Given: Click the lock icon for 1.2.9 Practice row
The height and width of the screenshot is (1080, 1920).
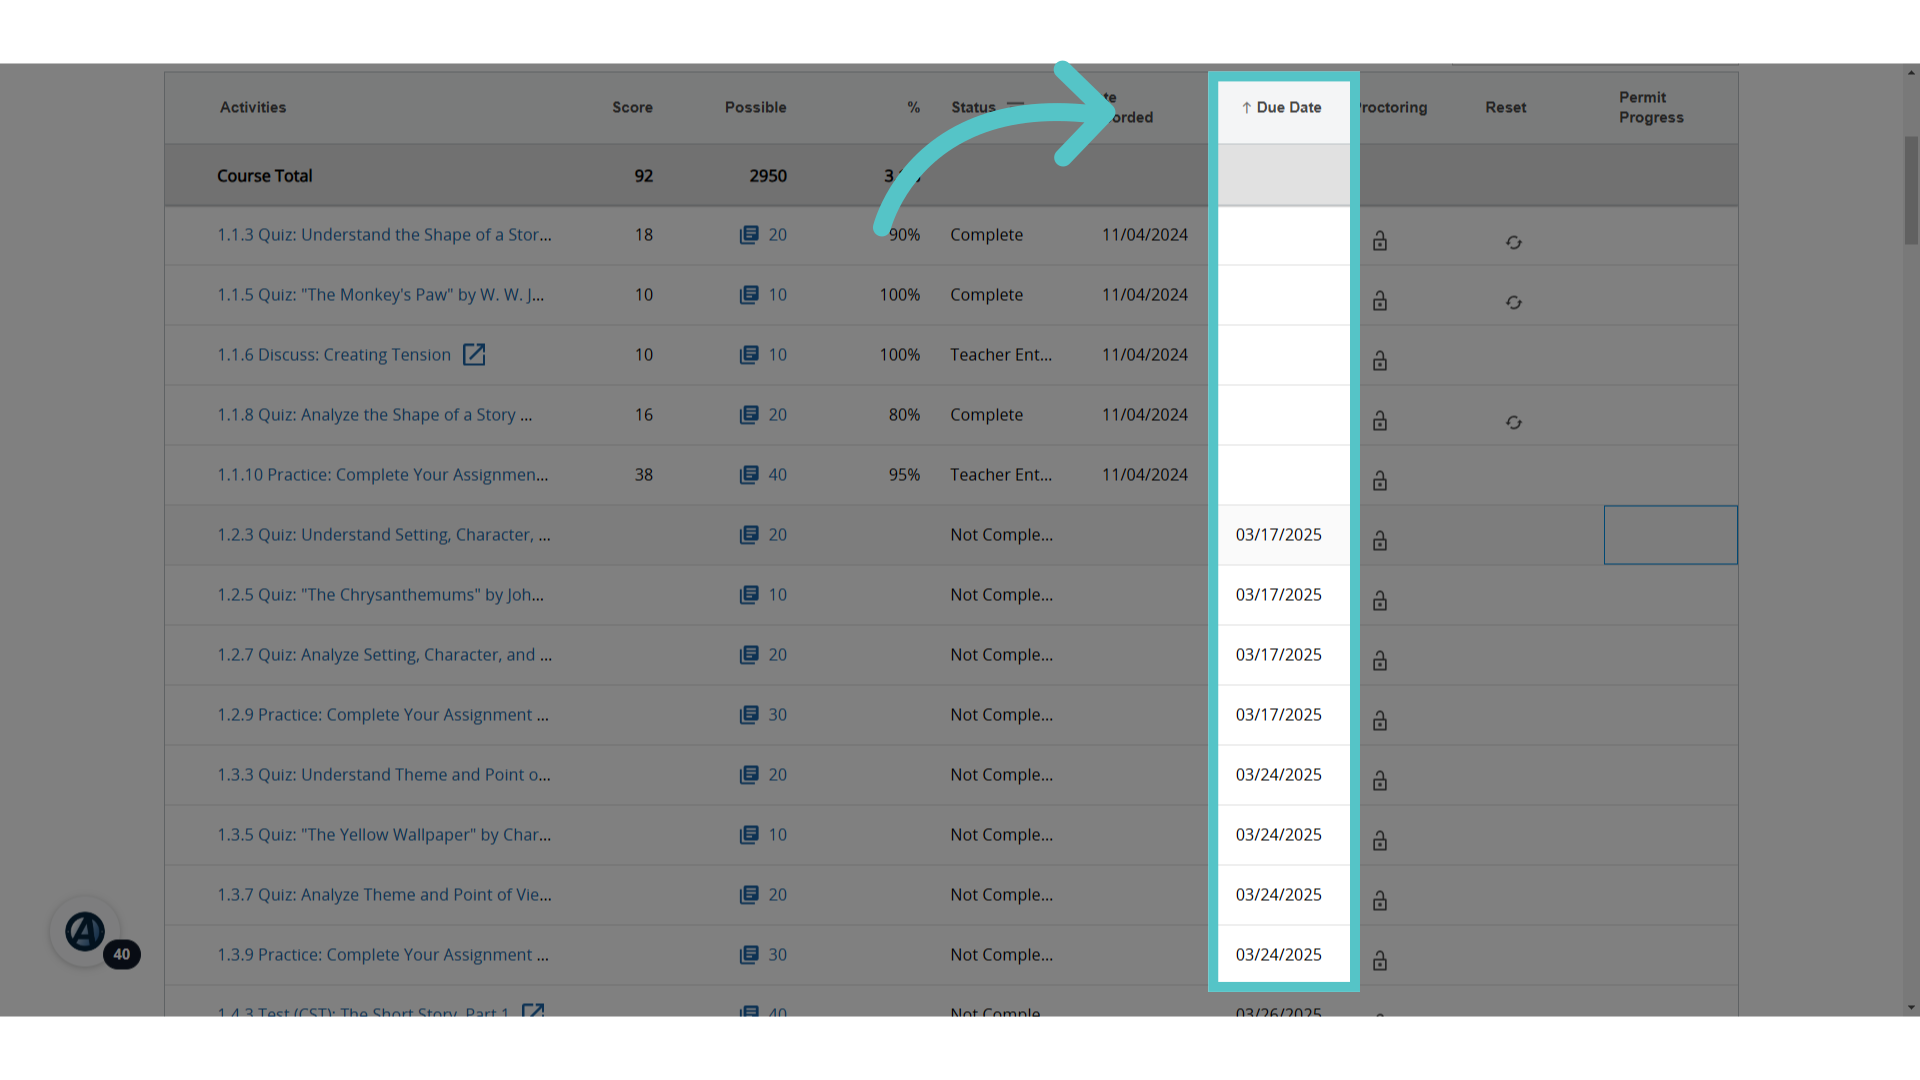Looking at the screenshot, I should click(1380, 721).
